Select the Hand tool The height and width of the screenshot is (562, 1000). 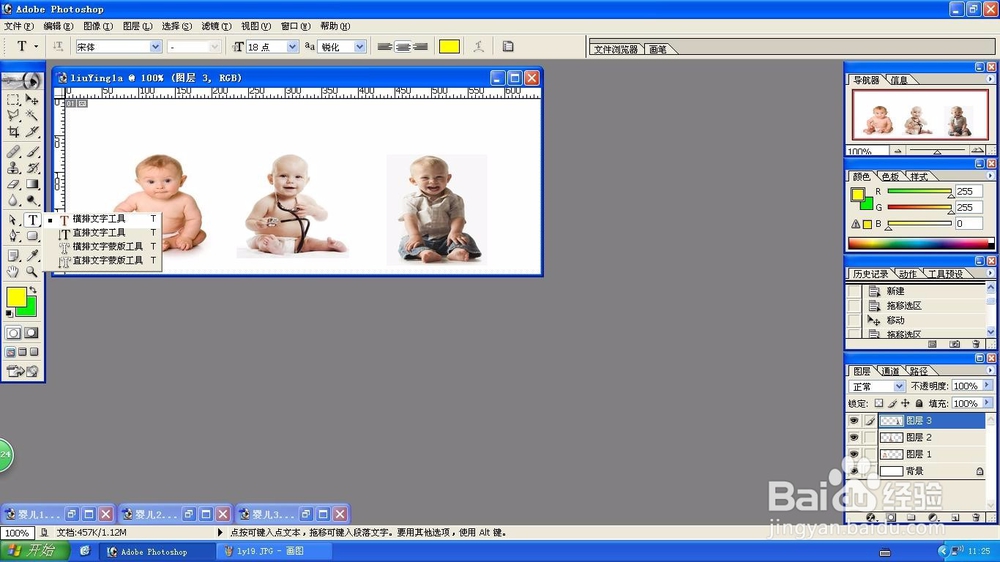point(13,272)
